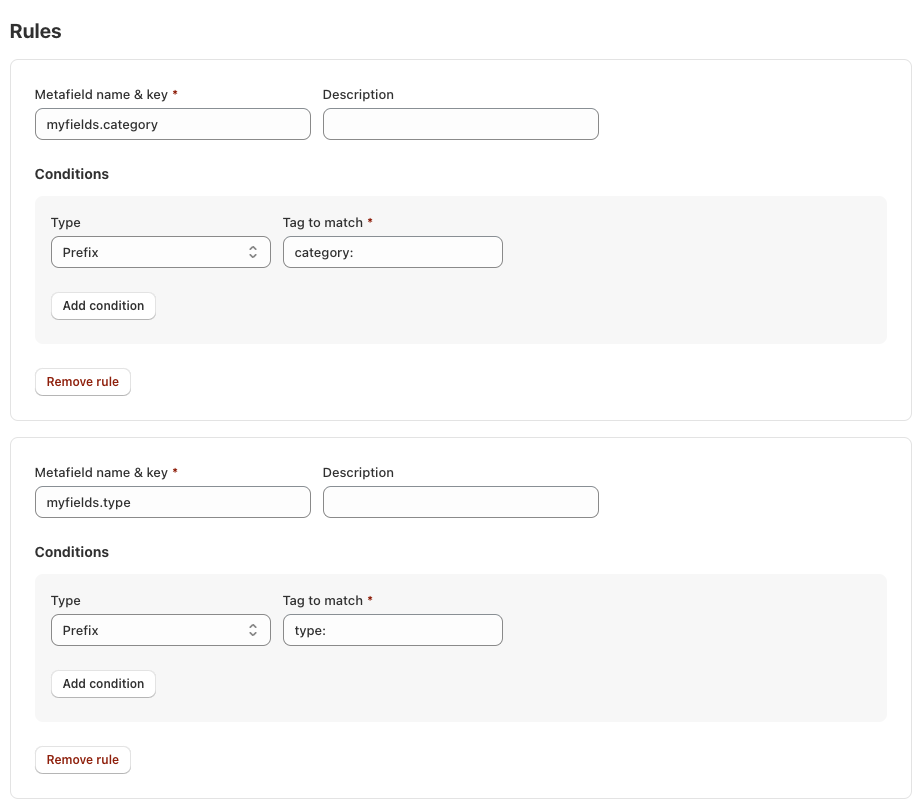Select the metafield field containing myfields.type
This screenshot has width=921, height=808.
172,503
